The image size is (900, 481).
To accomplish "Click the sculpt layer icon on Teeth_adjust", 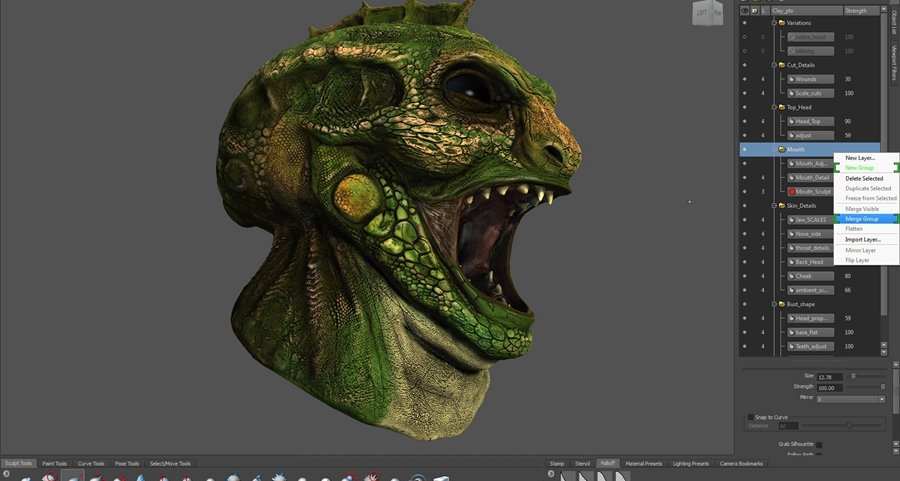I will point(792,347).
